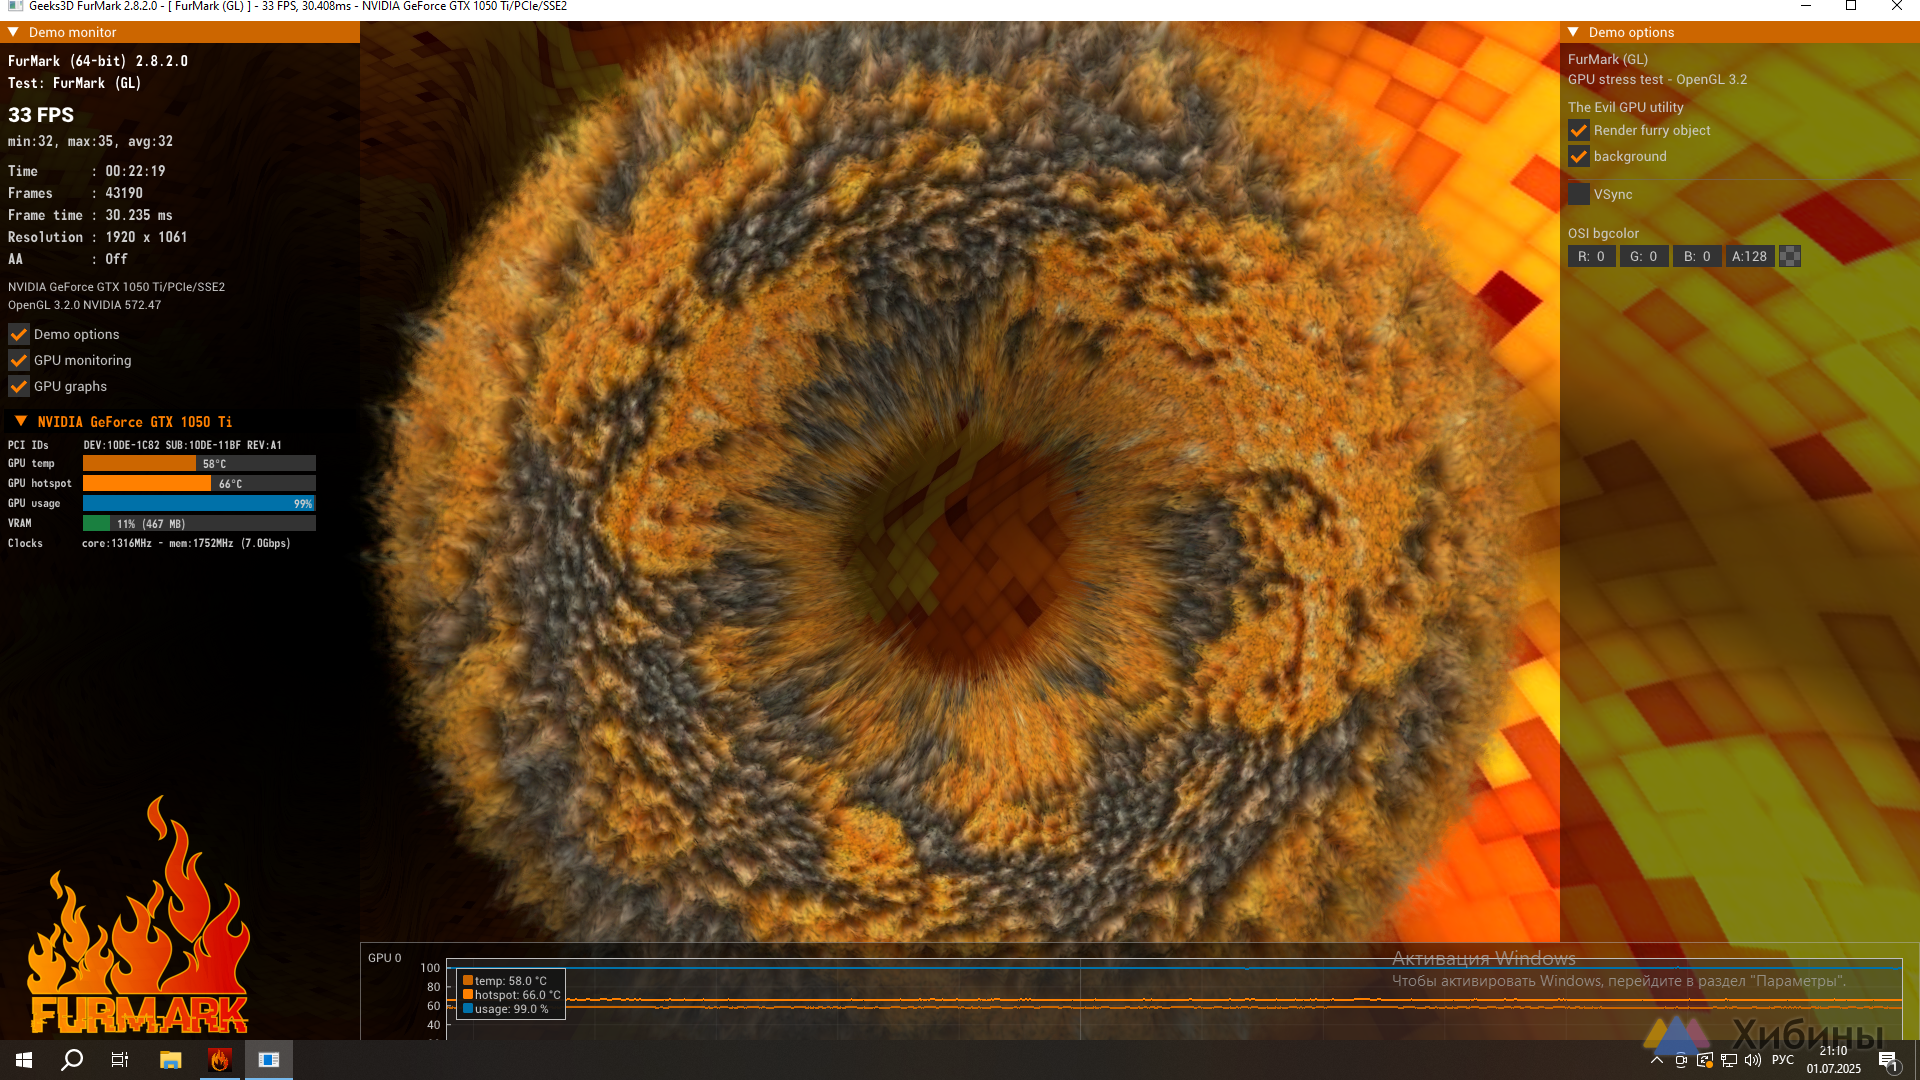Uncheck Demo options checkbox
The image size is (1920, 1080).
click(x=19, y=335)
